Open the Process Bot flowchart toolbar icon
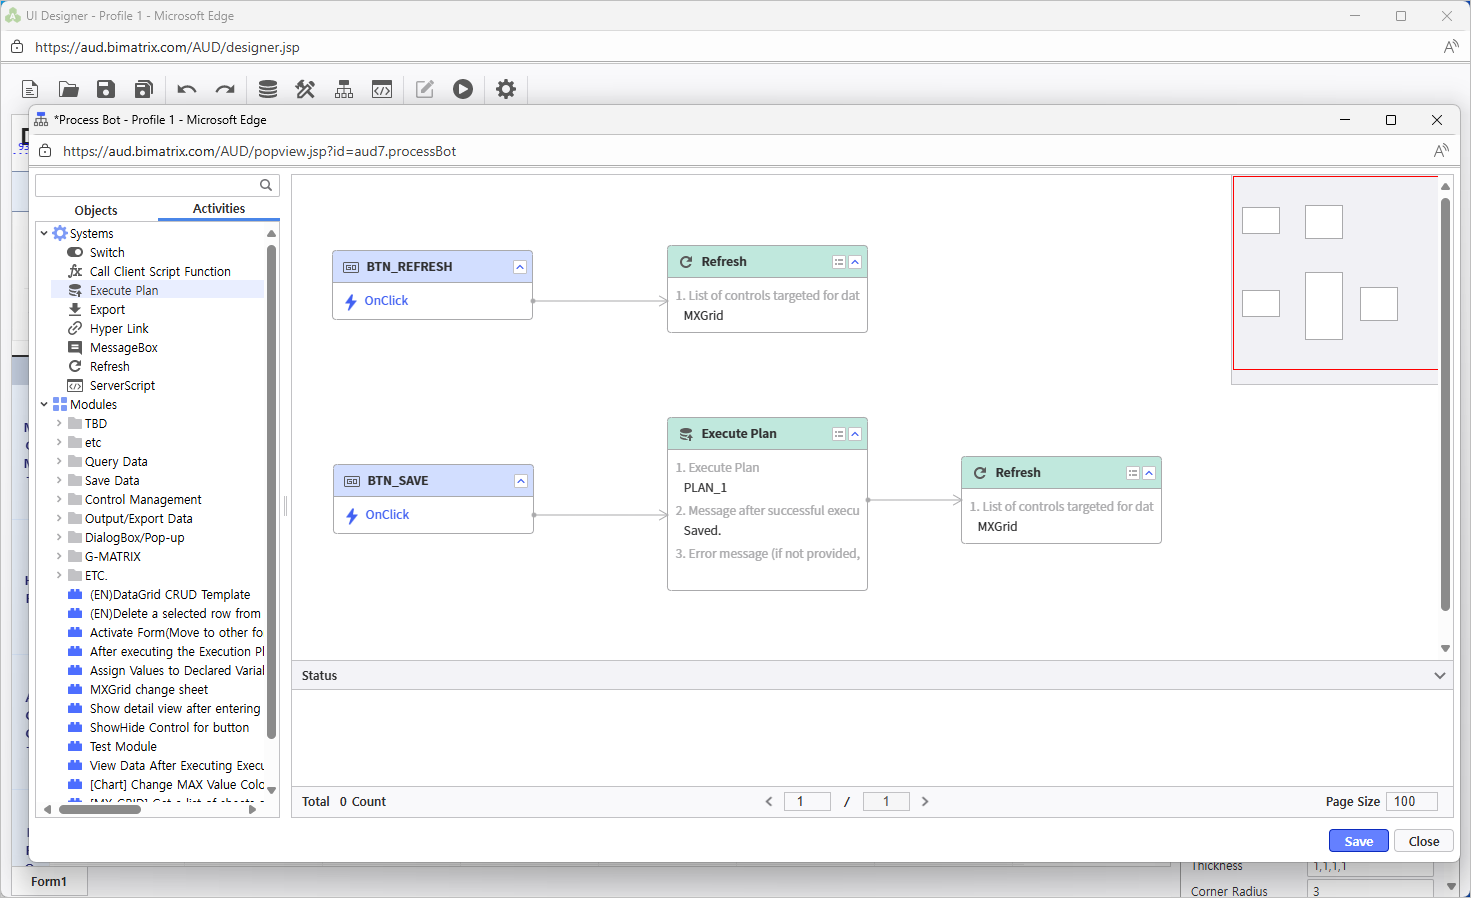1471x898 pixels. 343,89
